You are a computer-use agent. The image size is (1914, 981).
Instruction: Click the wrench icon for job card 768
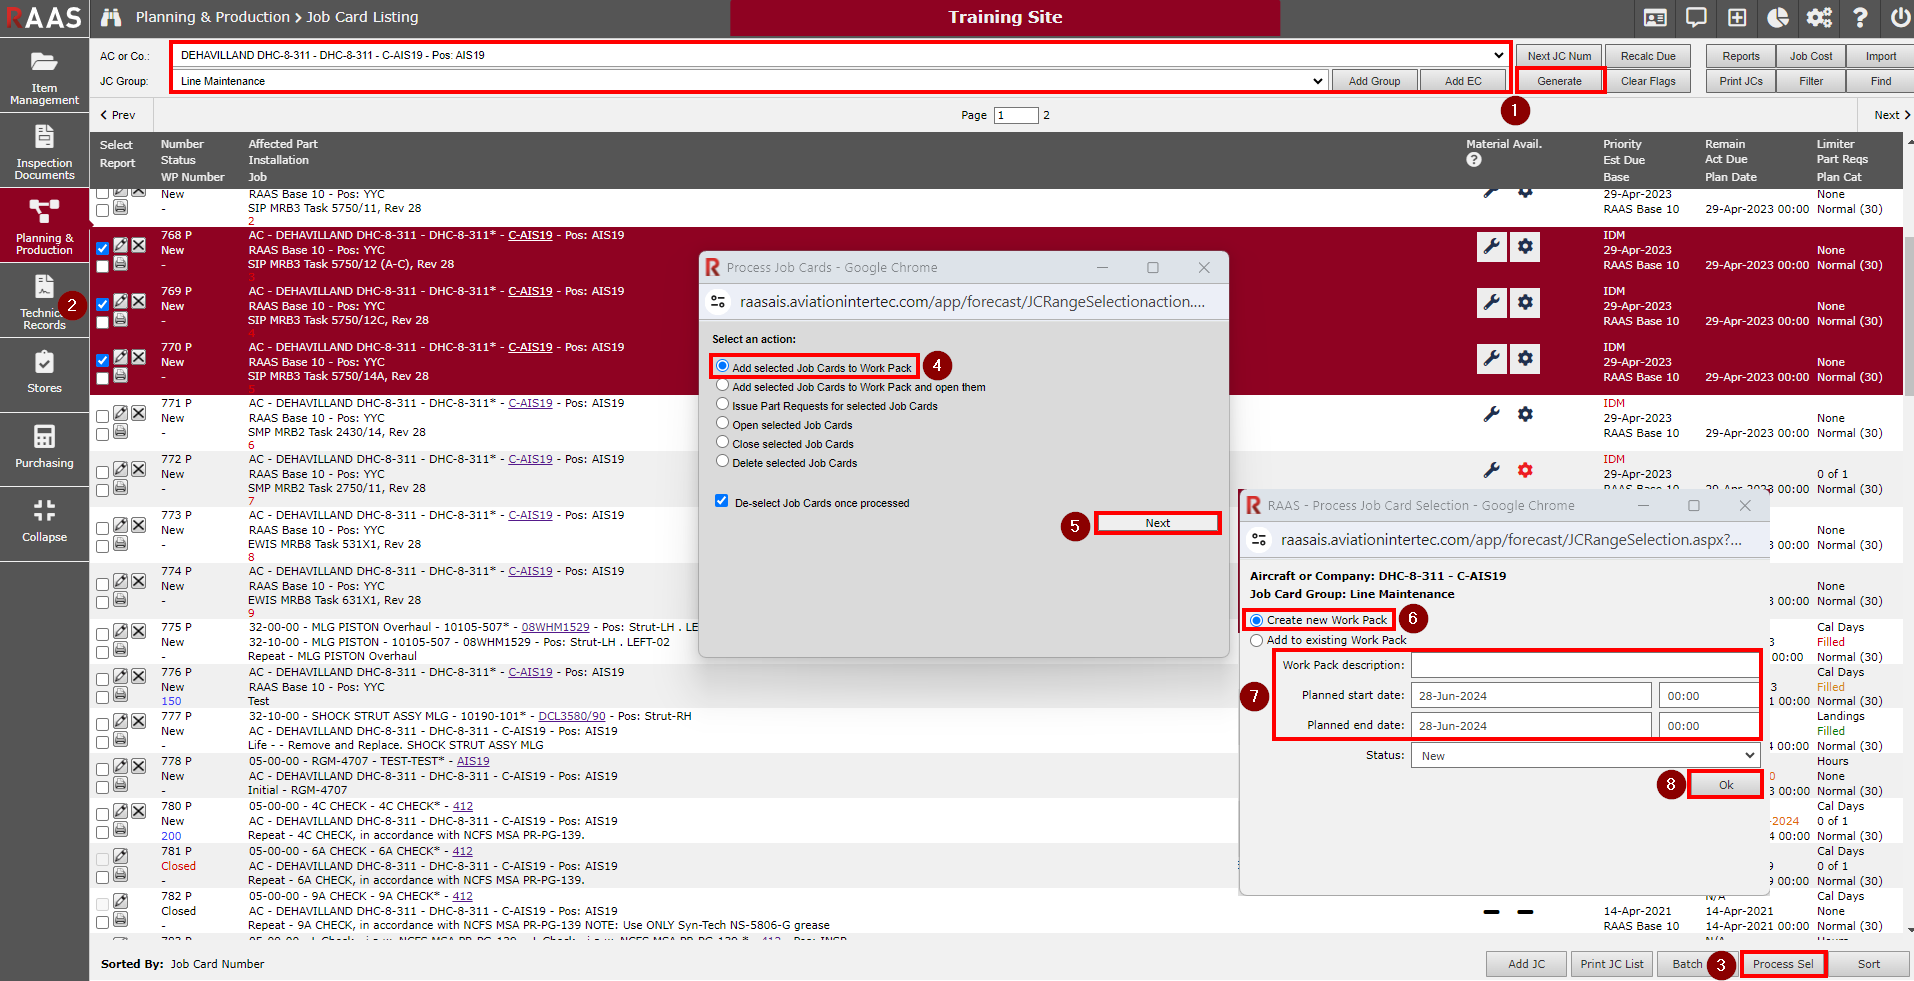click(x=1492, y=246)
